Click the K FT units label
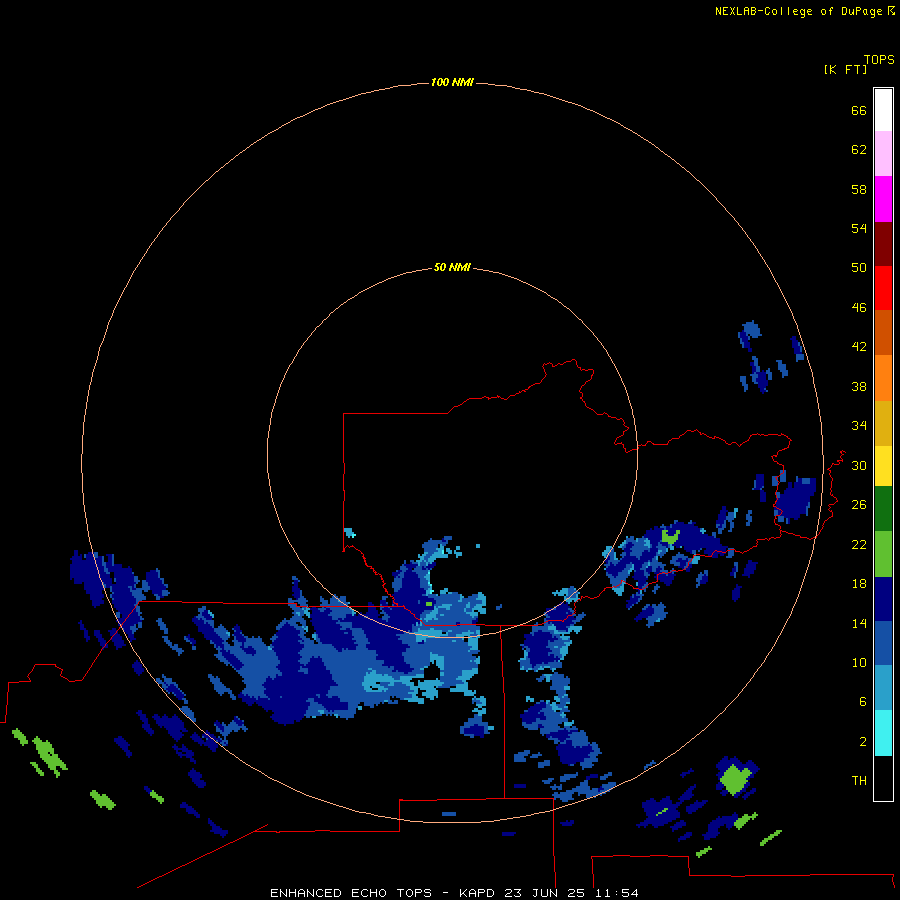The height and width of the screenshot is (900, 900). point(845,69)
